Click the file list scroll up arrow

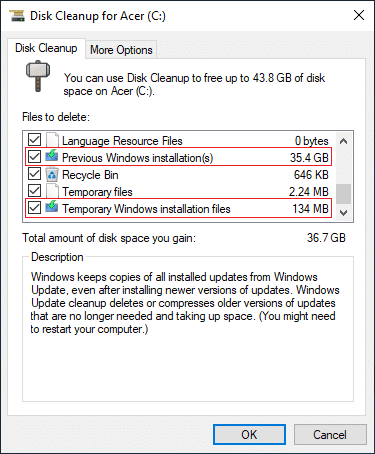tap(343, 141)
